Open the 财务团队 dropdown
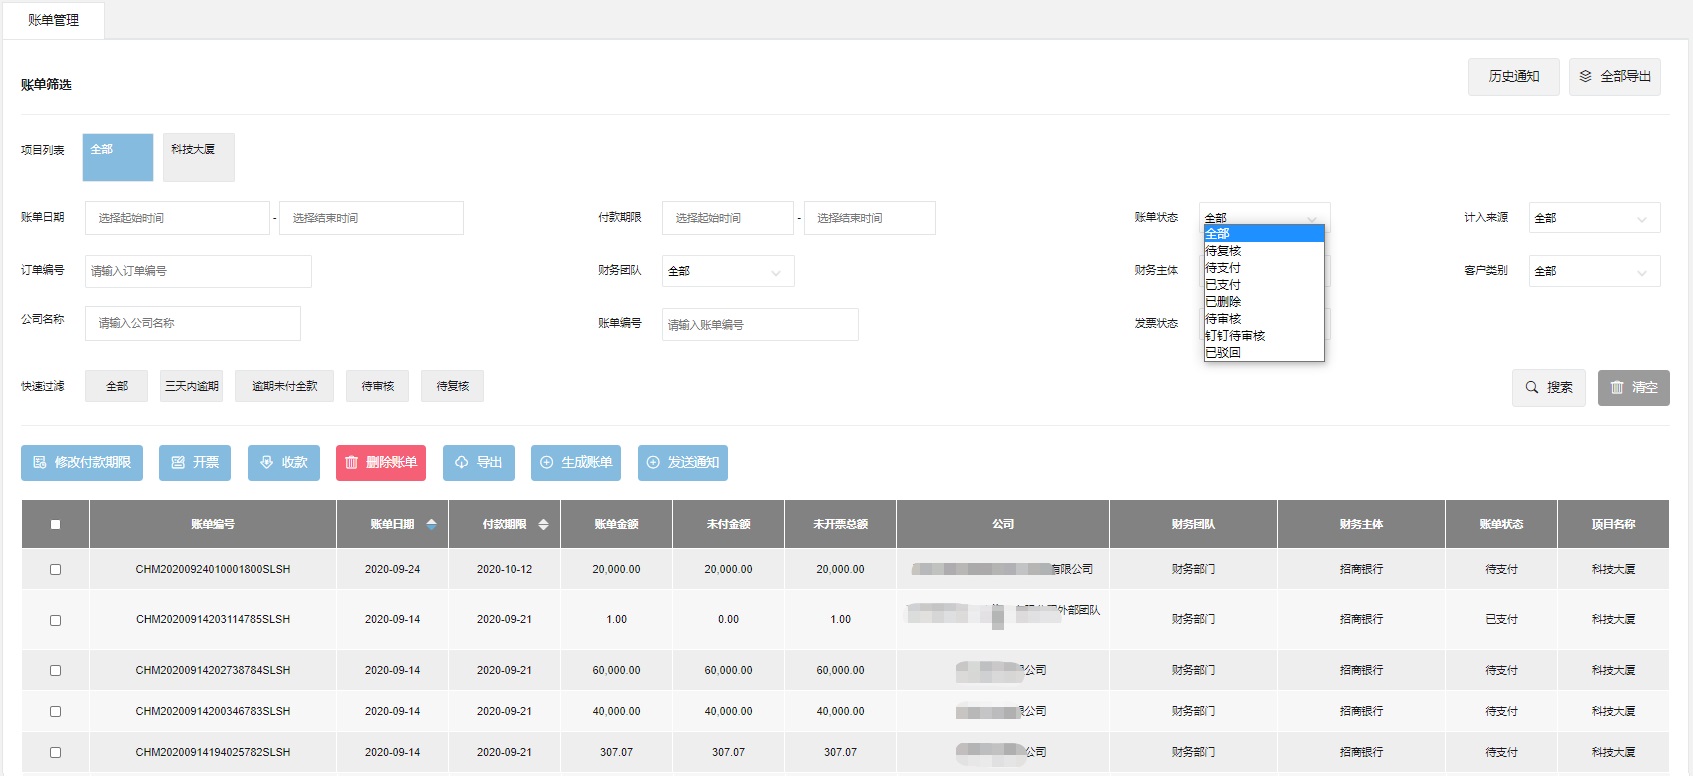Image resolution: width=1693 pixels, height=776 pixels. pos(727,271)
